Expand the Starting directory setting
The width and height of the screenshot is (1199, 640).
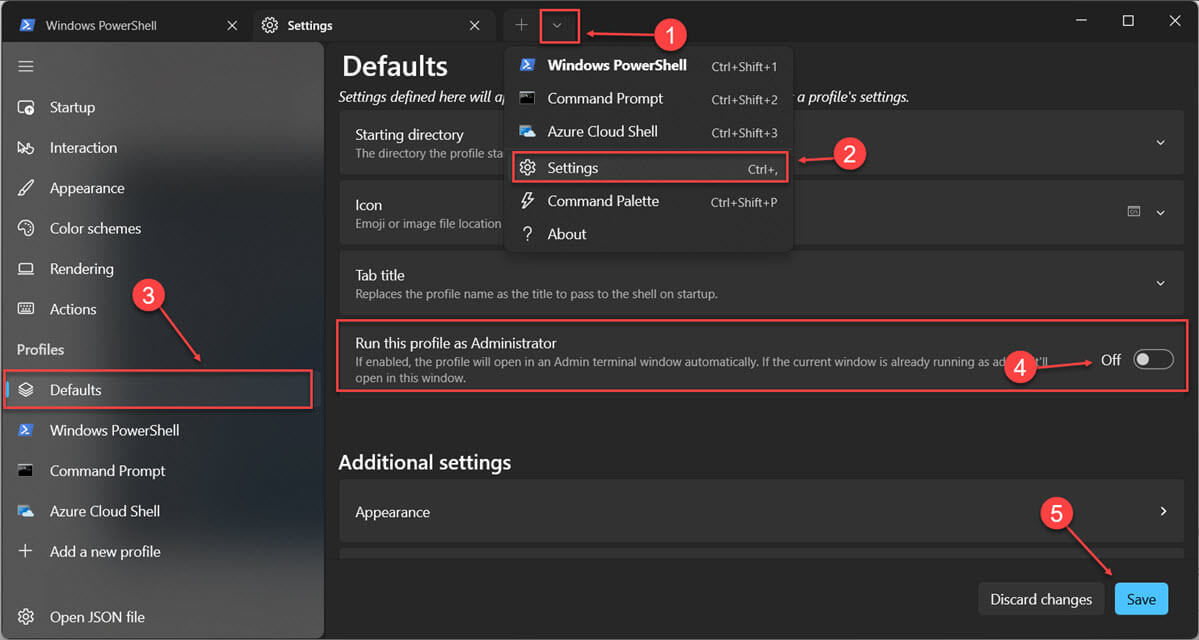1161,142
